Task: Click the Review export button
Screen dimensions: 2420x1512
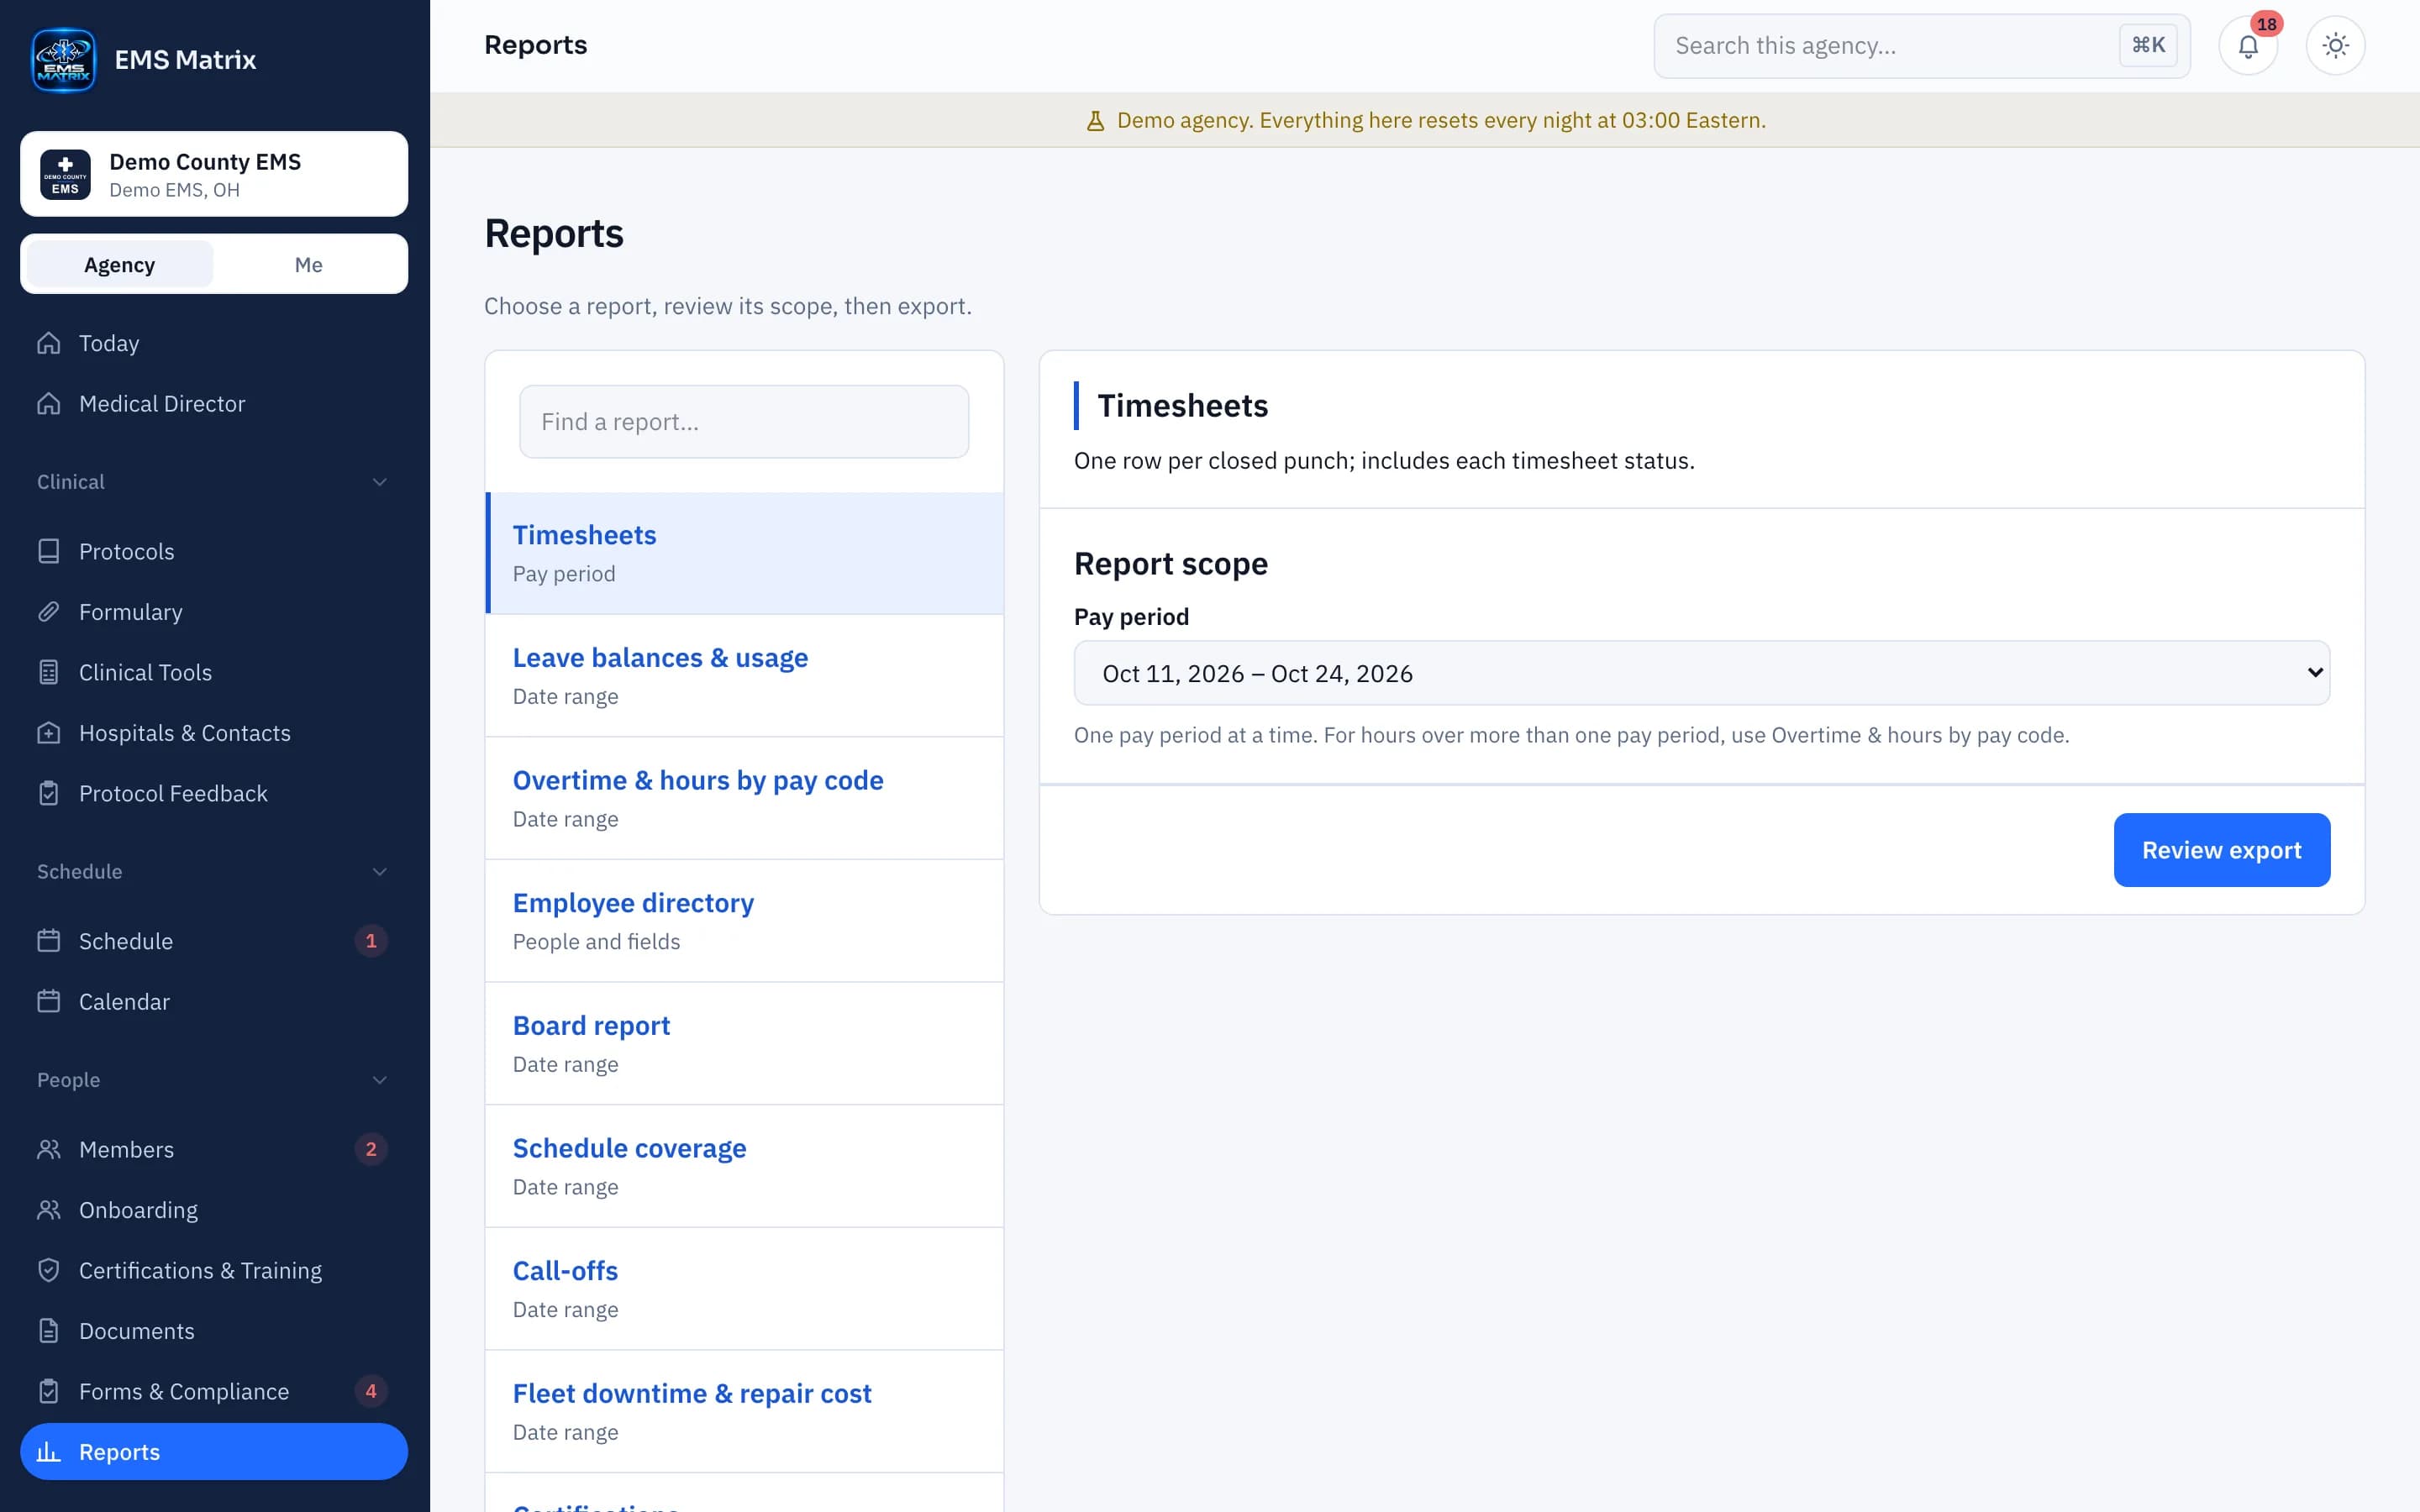Action: (2221, 850)
